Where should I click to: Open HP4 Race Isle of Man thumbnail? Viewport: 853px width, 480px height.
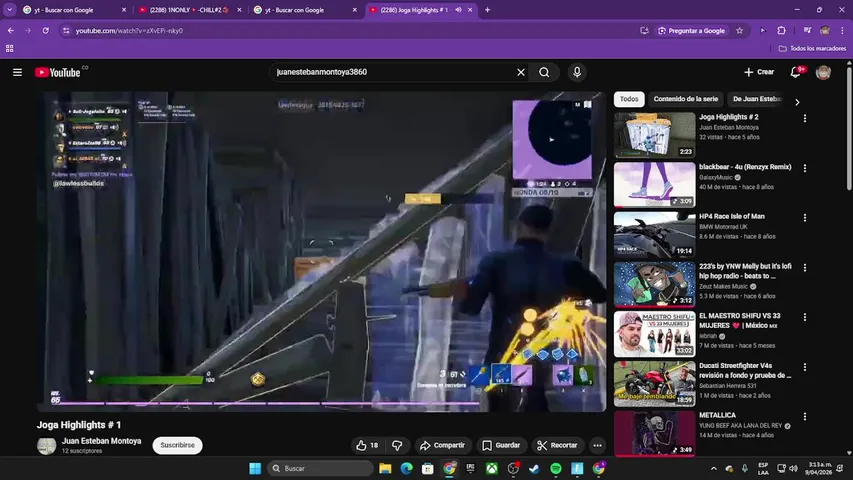(654, 235)
